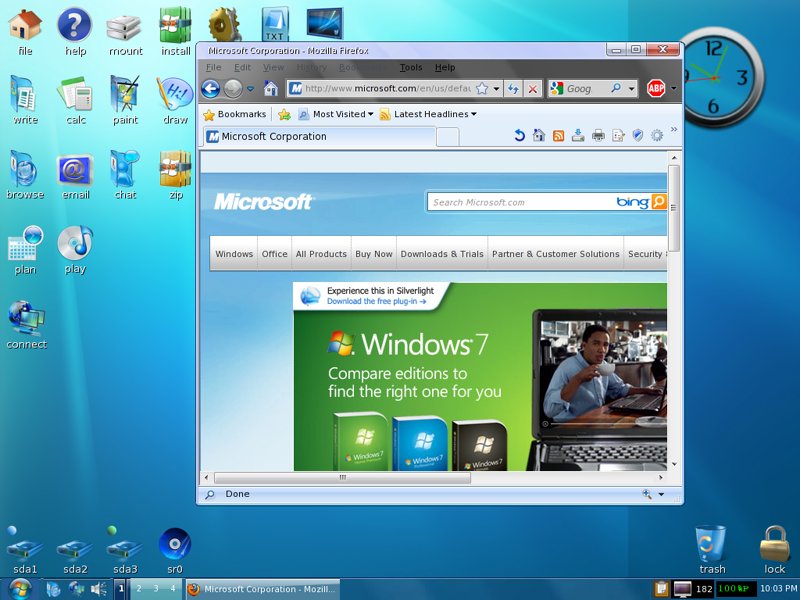Image resolution: width=800 pixels, height=600 pixels.
Task: Open the connect desktop icon
Action: coord(26,325)
